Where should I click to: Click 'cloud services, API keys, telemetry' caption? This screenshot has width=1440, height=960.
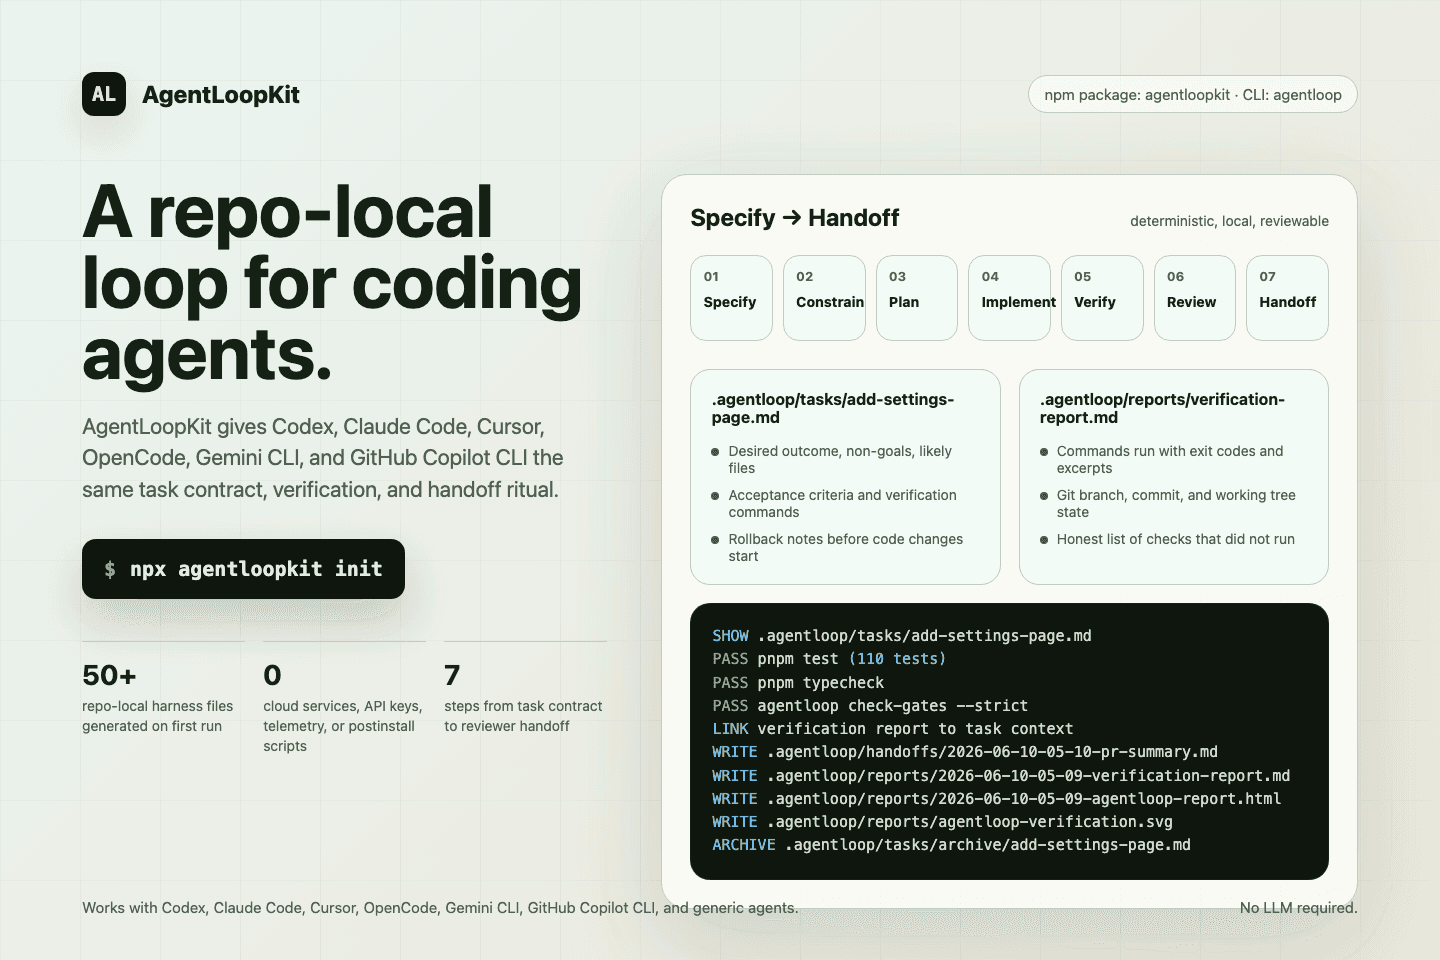pyautogui.click(x=343, y=726)
